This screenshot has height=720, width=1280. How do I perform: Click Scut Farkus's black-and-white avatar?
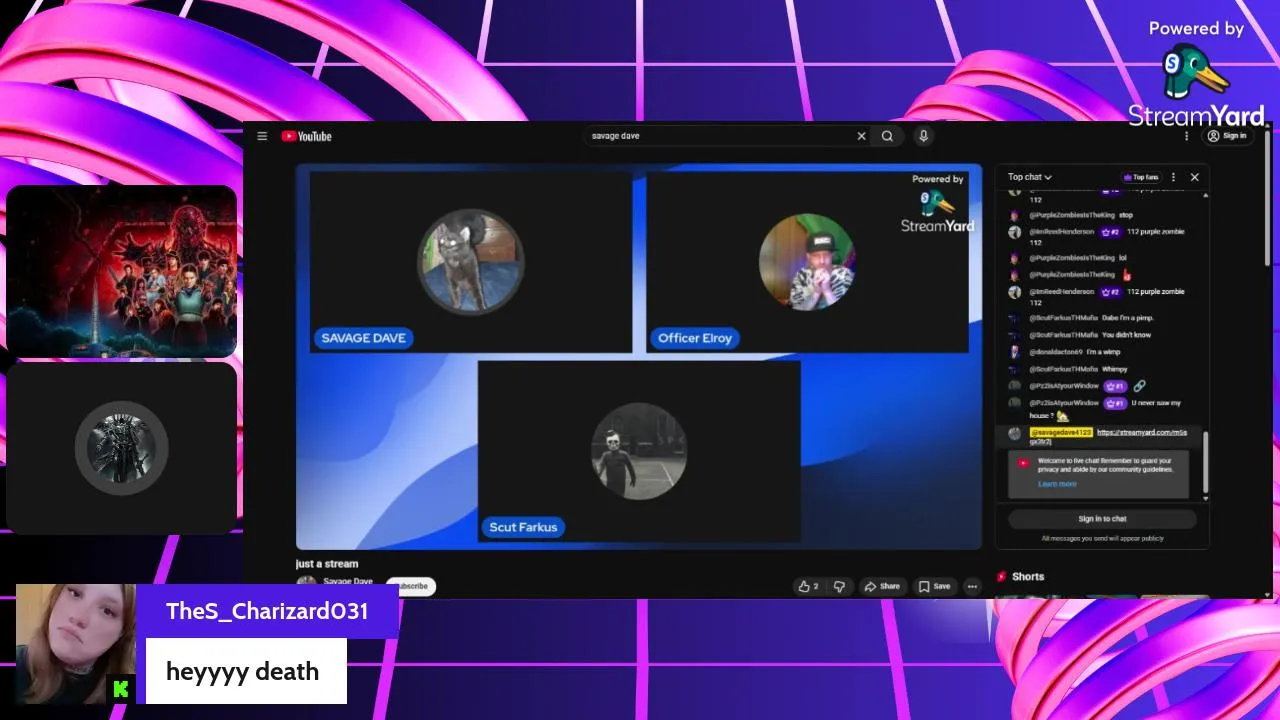tap(639, 451)
